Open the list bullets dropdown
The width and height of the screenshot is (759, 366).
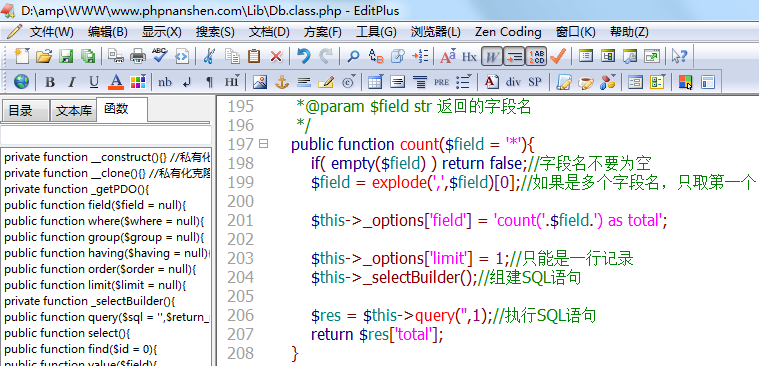[464, 82]
